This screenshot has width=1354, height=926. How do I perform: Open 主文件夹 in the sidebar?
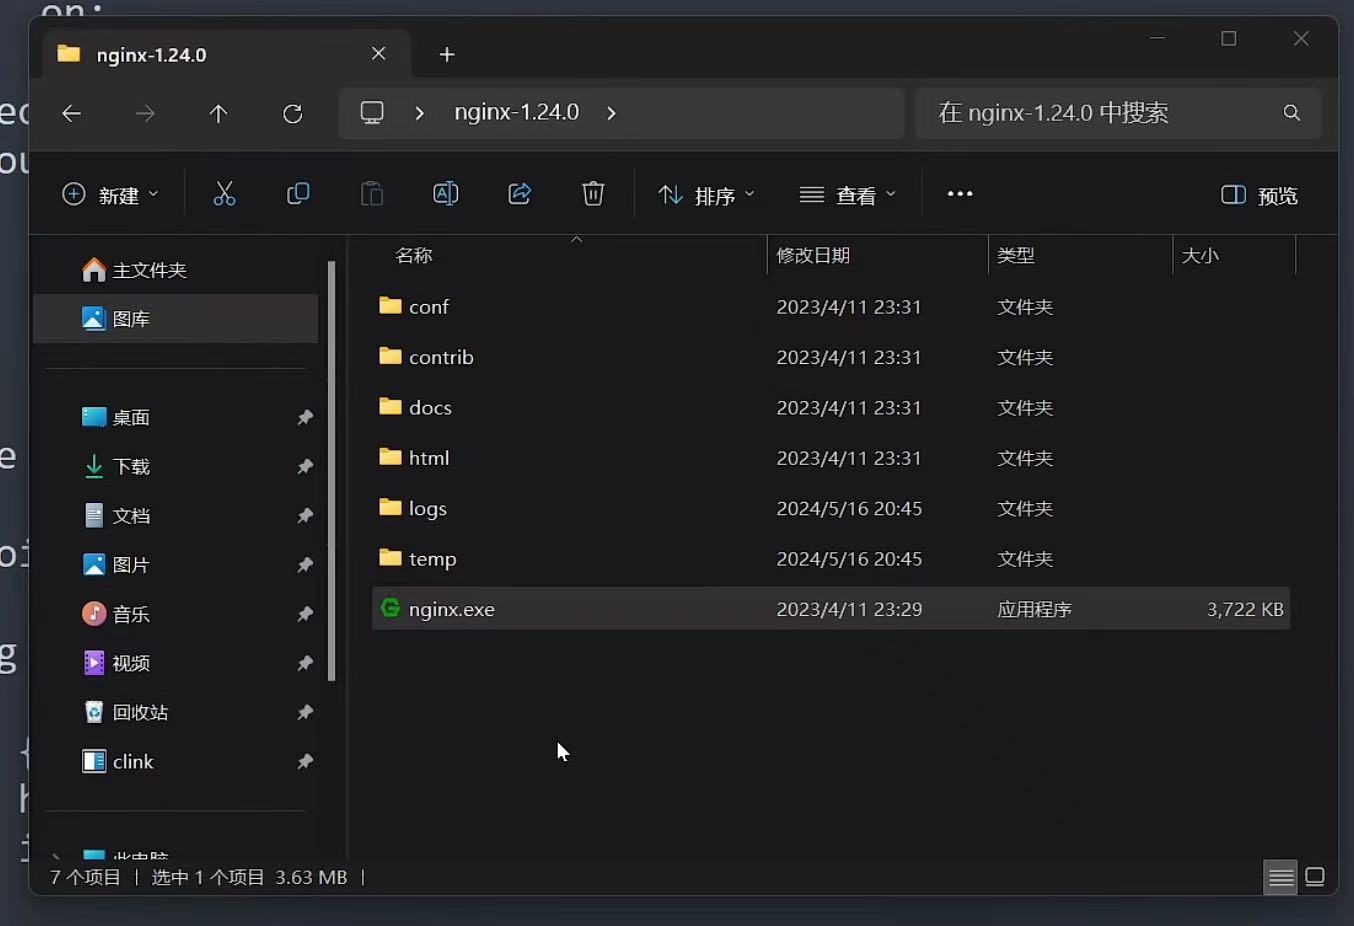click(176, 270)
